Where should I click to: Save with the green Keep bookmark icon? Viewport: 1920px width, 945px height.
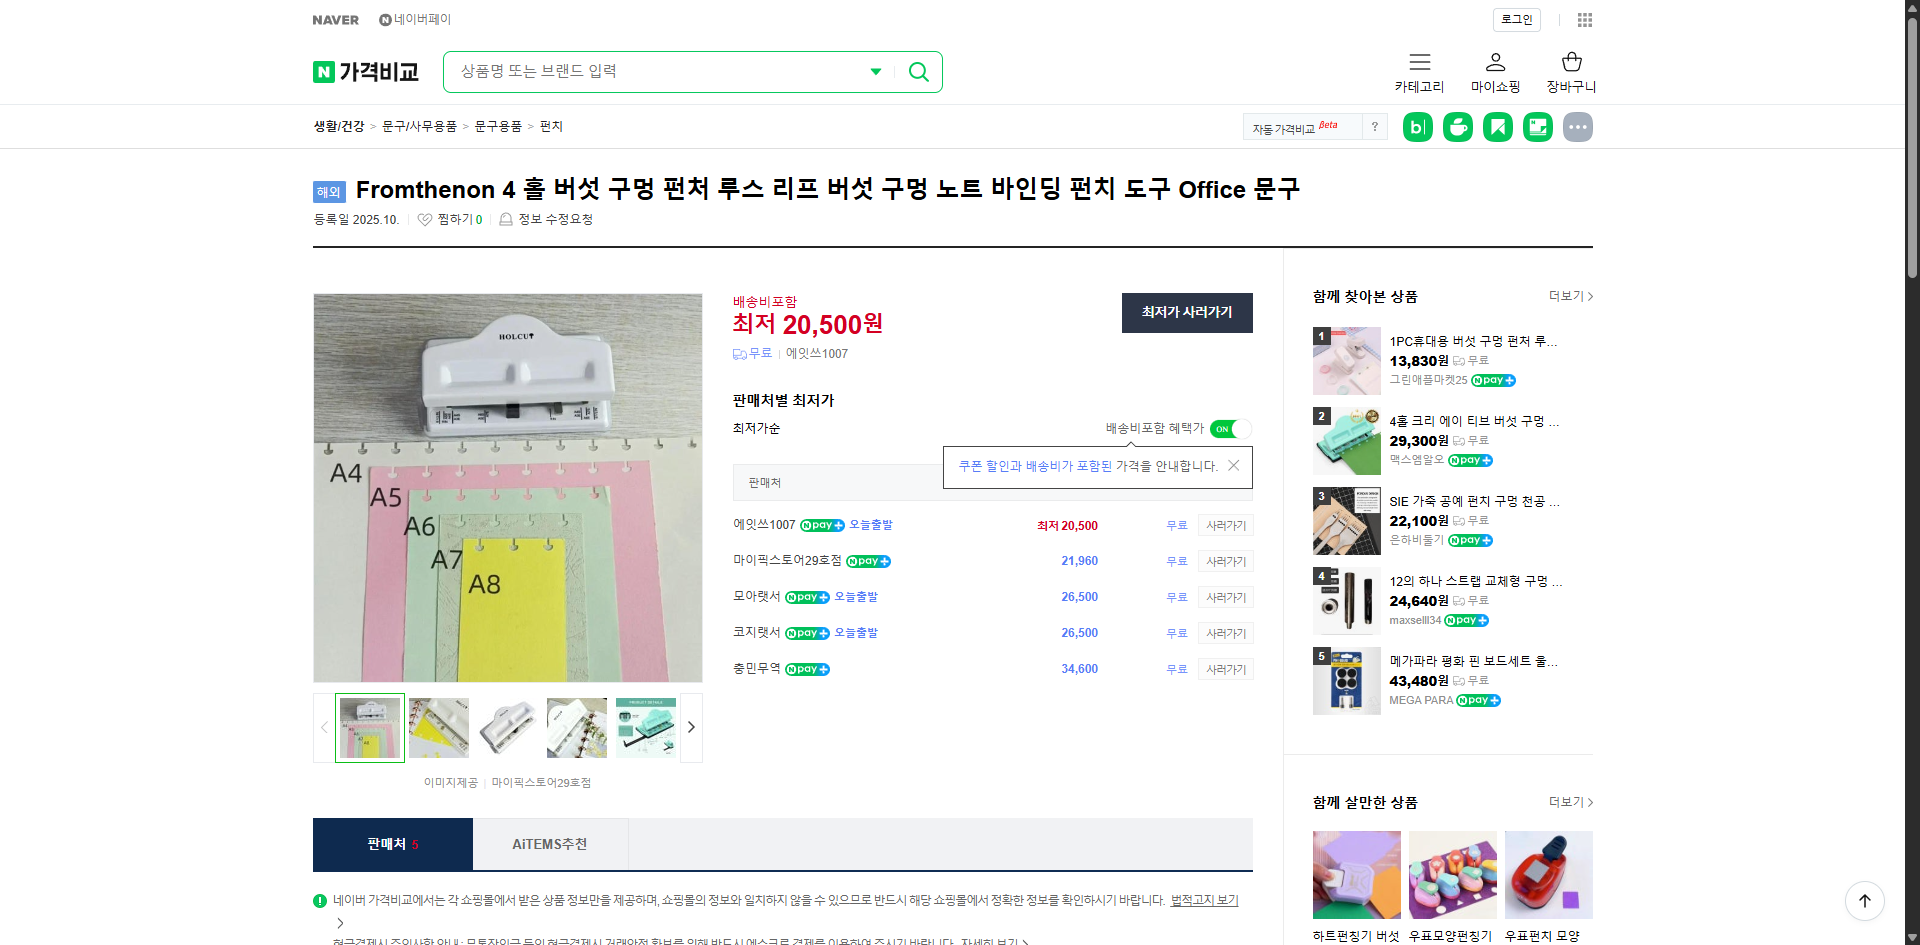[x=1497, y=127]
